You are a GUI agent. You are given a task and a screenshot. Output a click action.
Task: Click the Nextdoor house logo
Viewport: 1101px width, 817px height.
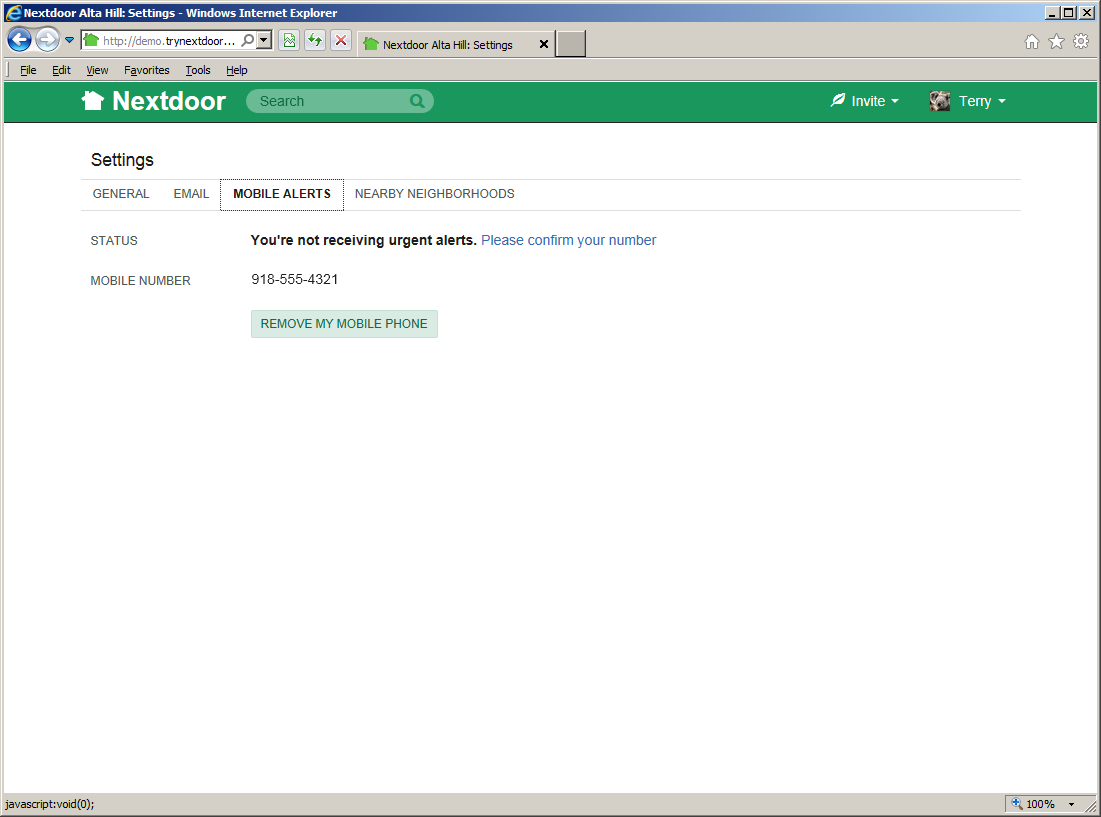(x=93, y=101)
